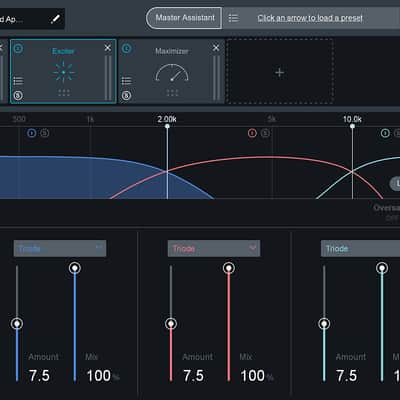Bypass the red mid band
The width and height of the screenshot is (400, 400).
coord(252,133)
